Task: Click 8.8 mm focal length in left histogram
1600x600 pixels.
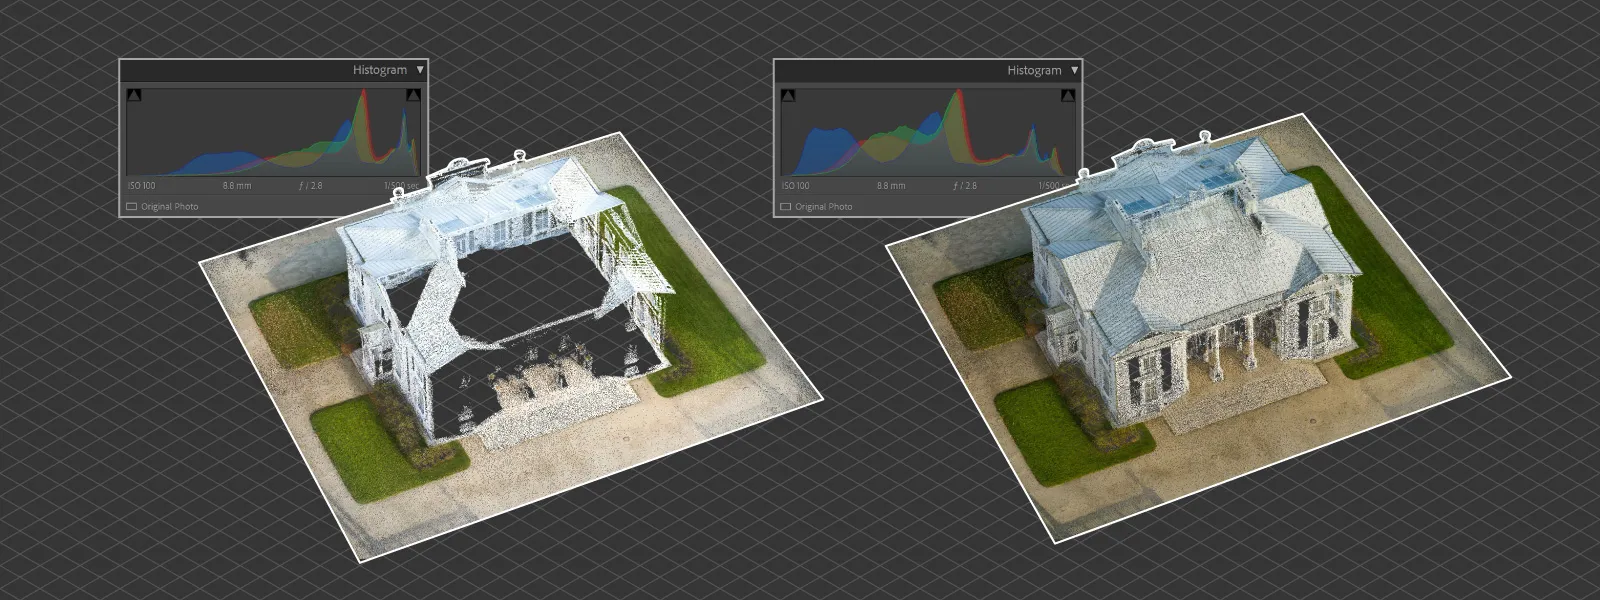Action: [237, 186]
